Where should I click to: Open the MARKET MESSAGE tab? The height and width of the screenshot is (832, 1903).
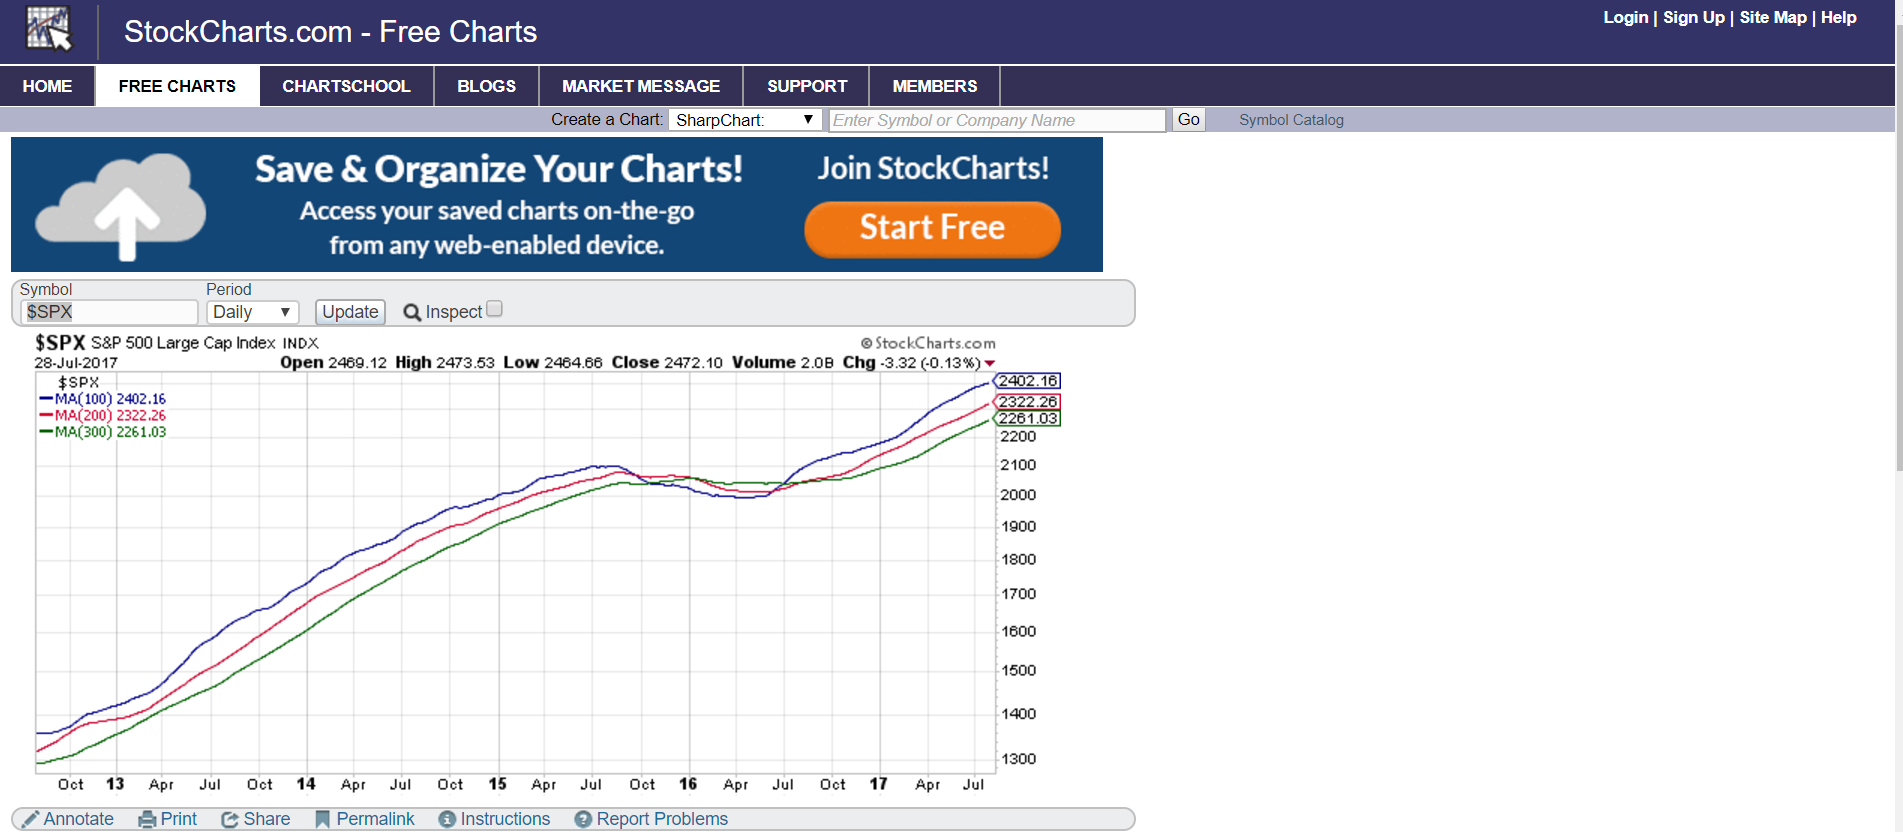click(x=641, y=86)
